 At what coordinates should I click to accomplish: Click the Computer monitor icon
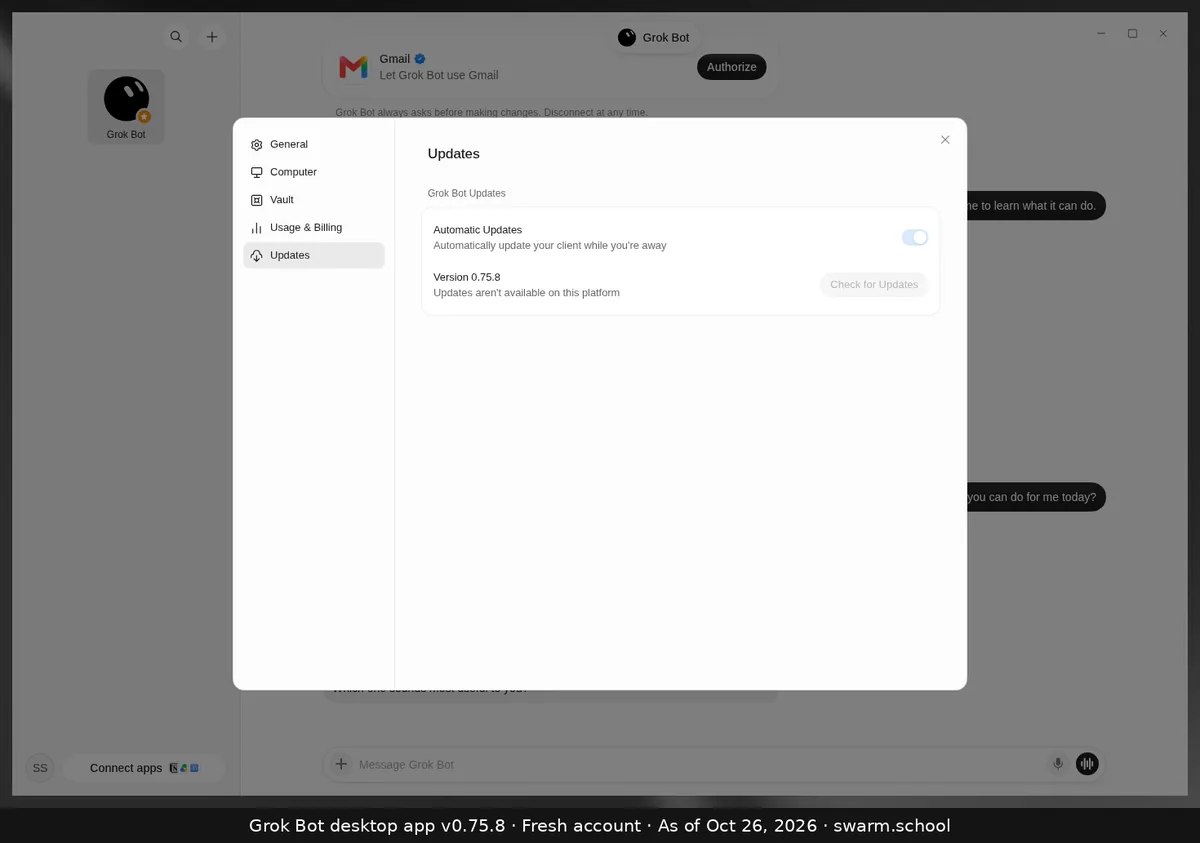pyautogui.click(x=257, y=172)
